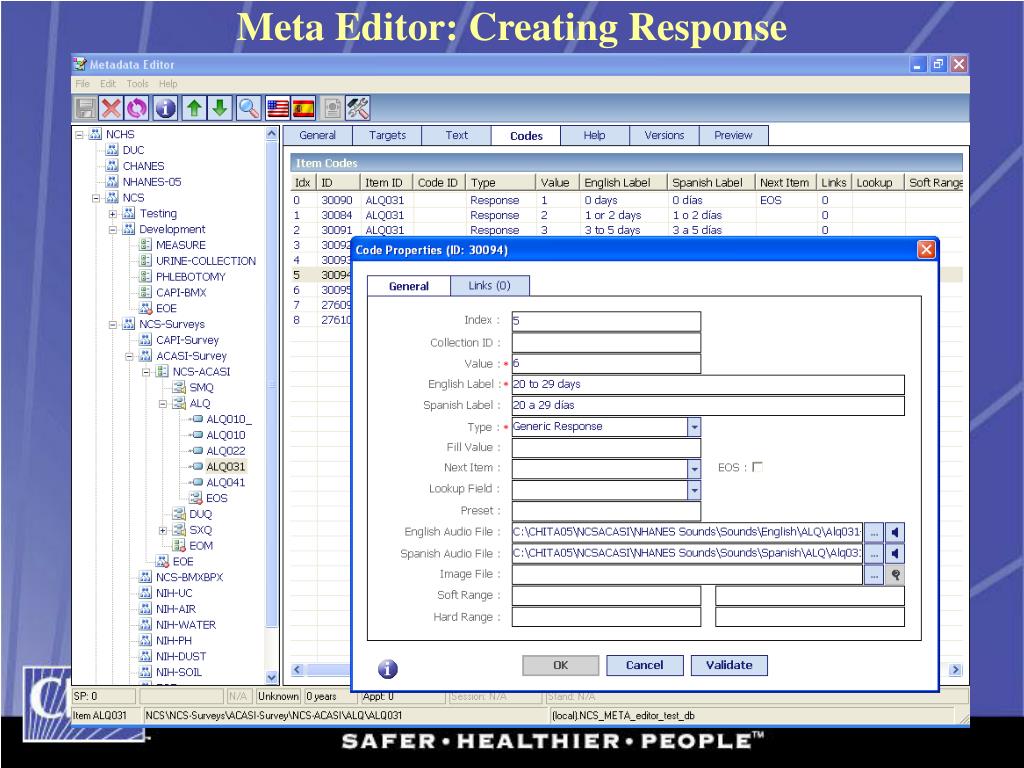Switch to the Text tab
The height and width of the screenshot is (768, 1024).
(x=456, y=135)
